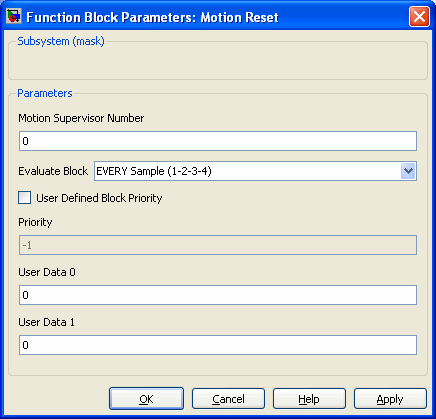The width and height of the screenshot is (436, 419).
Task: Dismiss changes with the Cancel button
Action: pyautogui.click(x=228, y=399)
